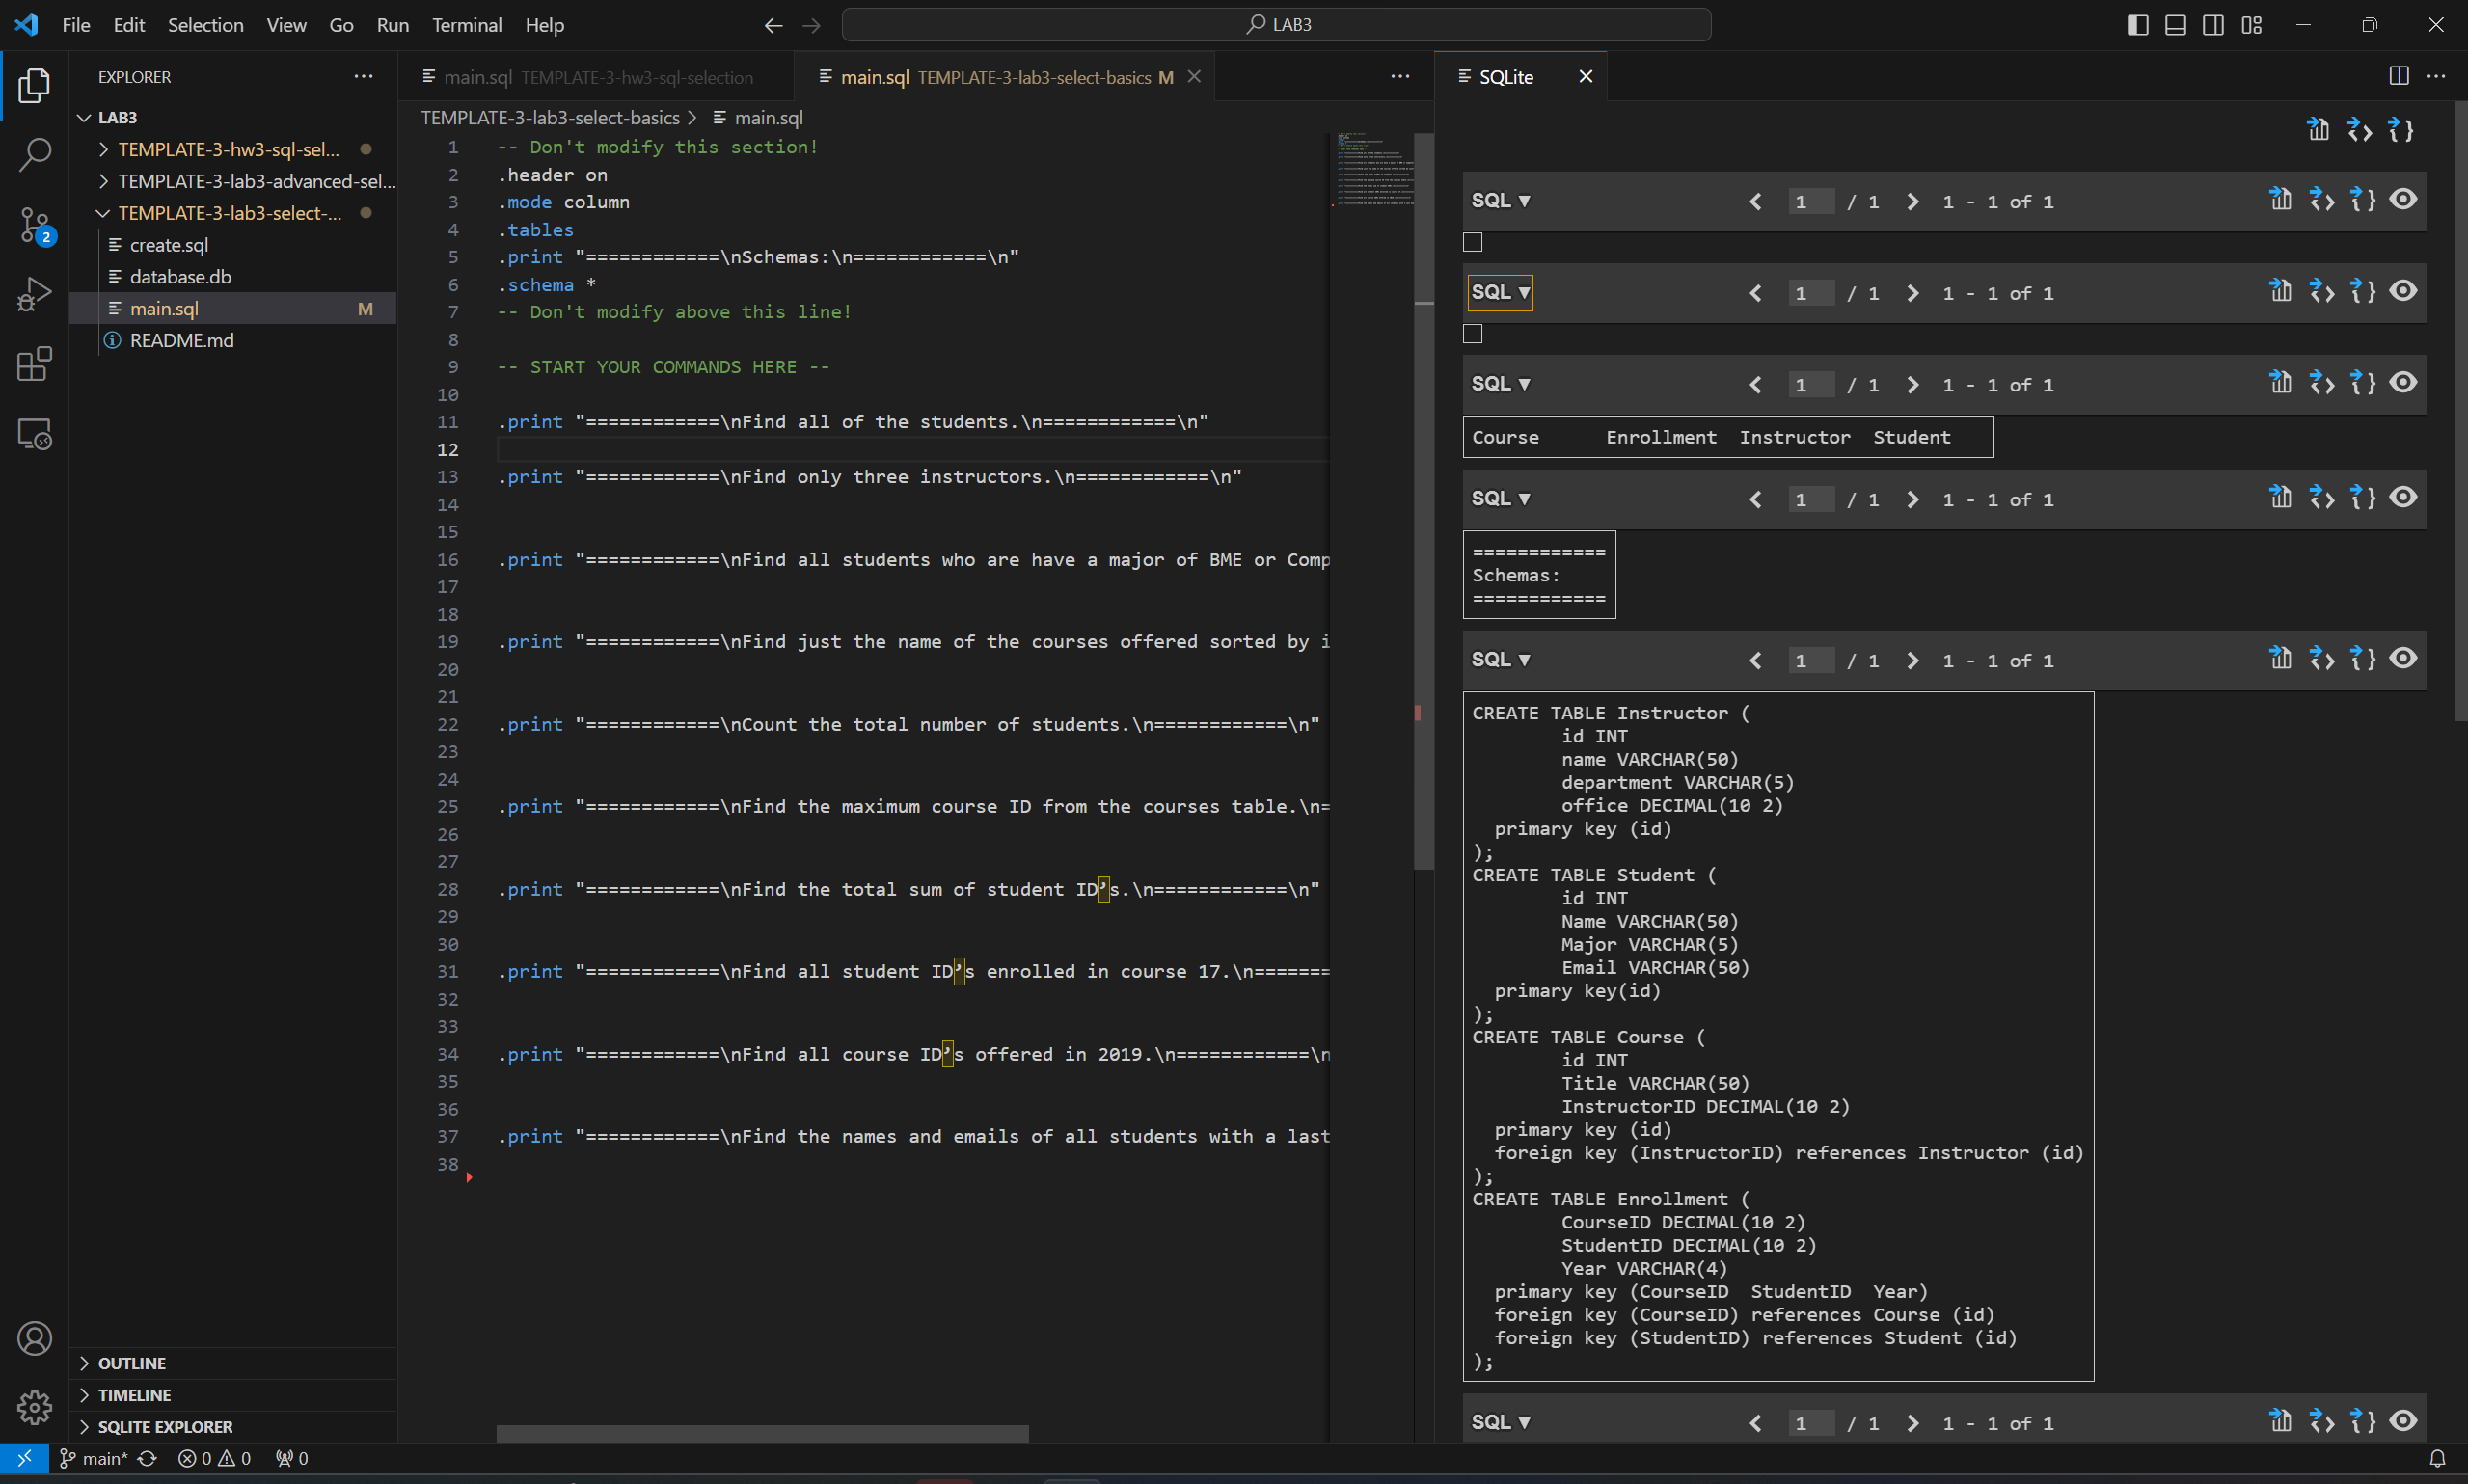Open Manage gear settings icon
Image resolution: width=2468 pixels, height=1484 pixels.
click(x=34, y=1407)
